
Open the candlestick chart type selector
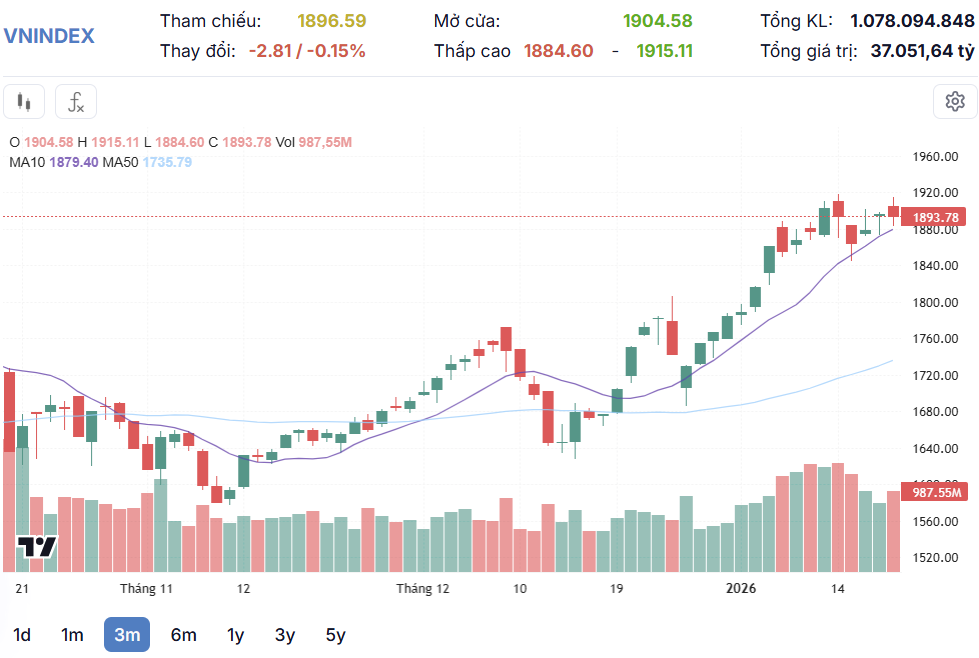click(x=25, y=101)
